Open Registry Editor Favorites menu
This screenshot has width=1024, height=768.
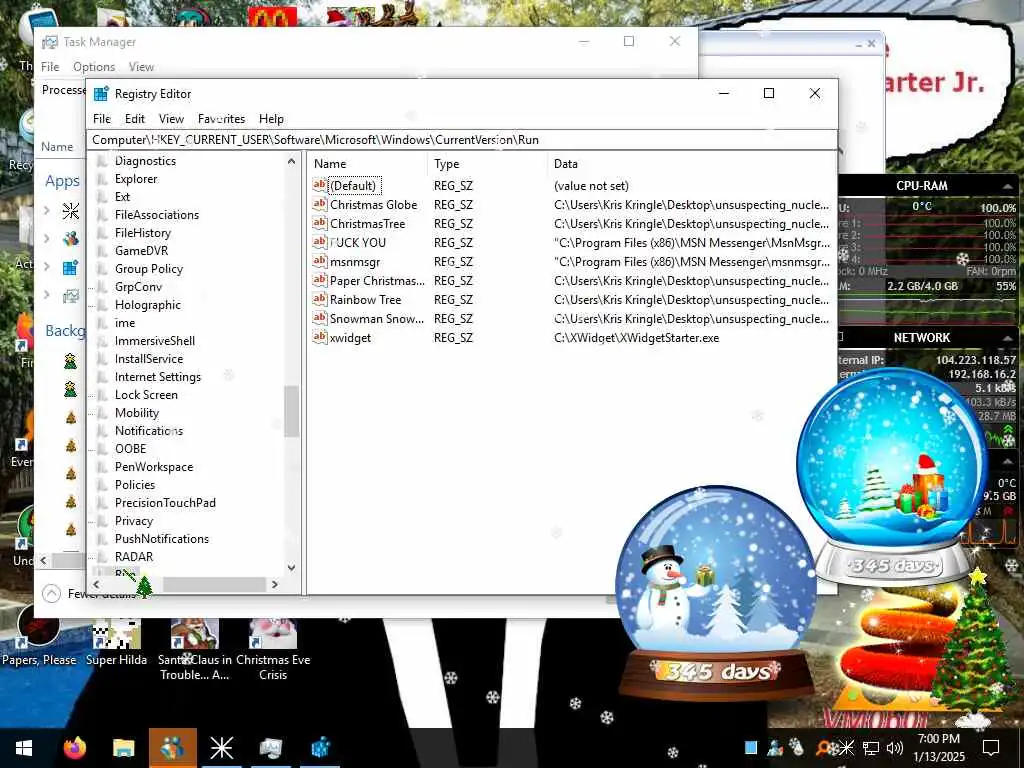pyautogui.click(x=221, y=119)
